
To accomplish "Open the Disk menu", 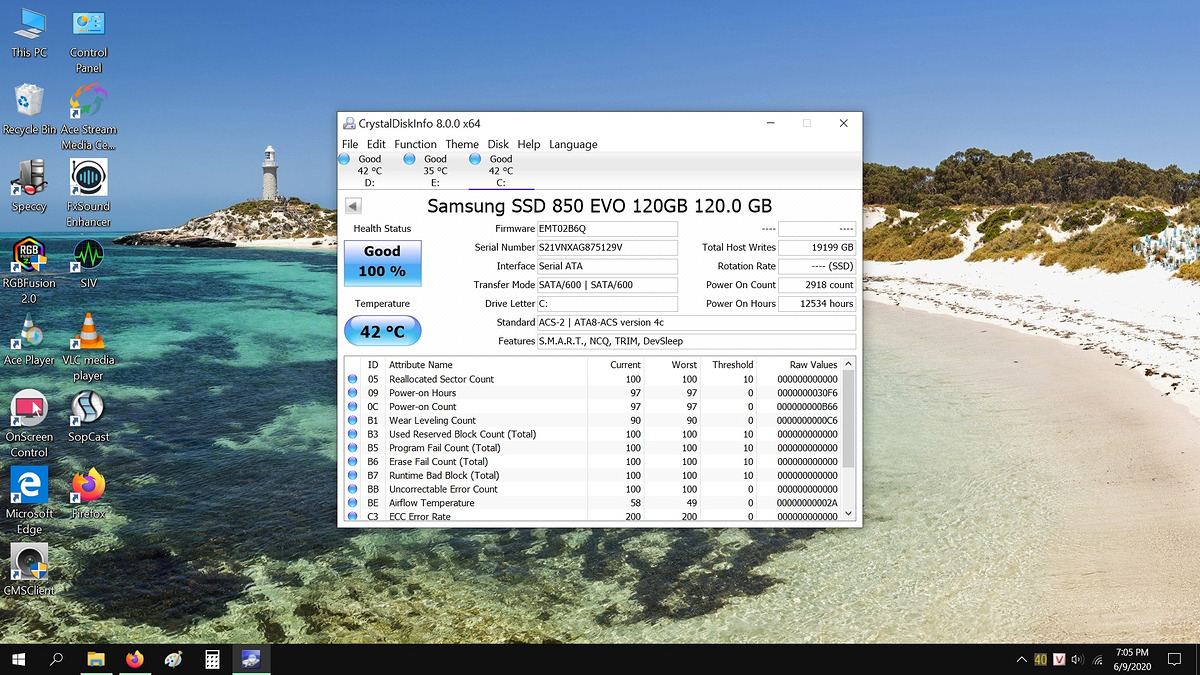I will [x=498, y=144].
